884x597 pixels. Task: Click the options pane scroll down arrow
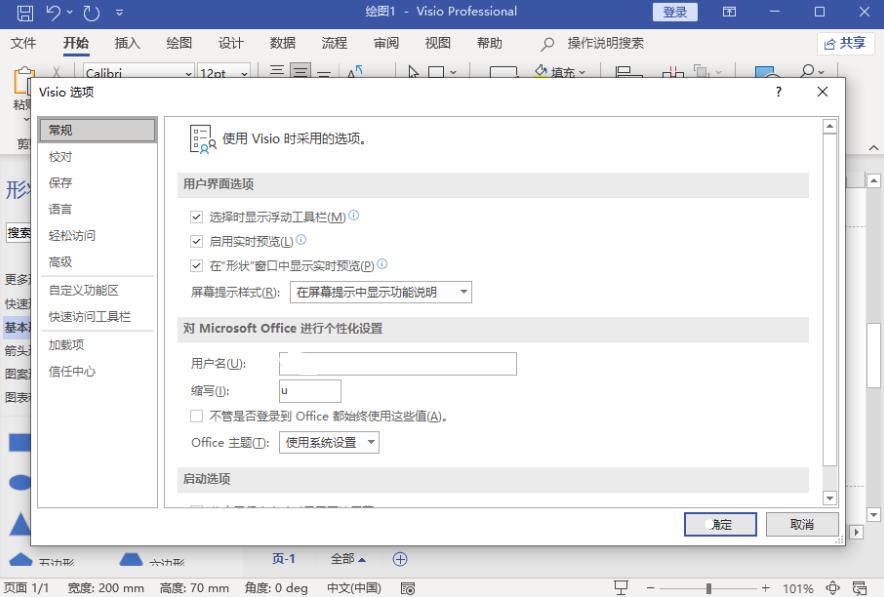tap(829, 498)
